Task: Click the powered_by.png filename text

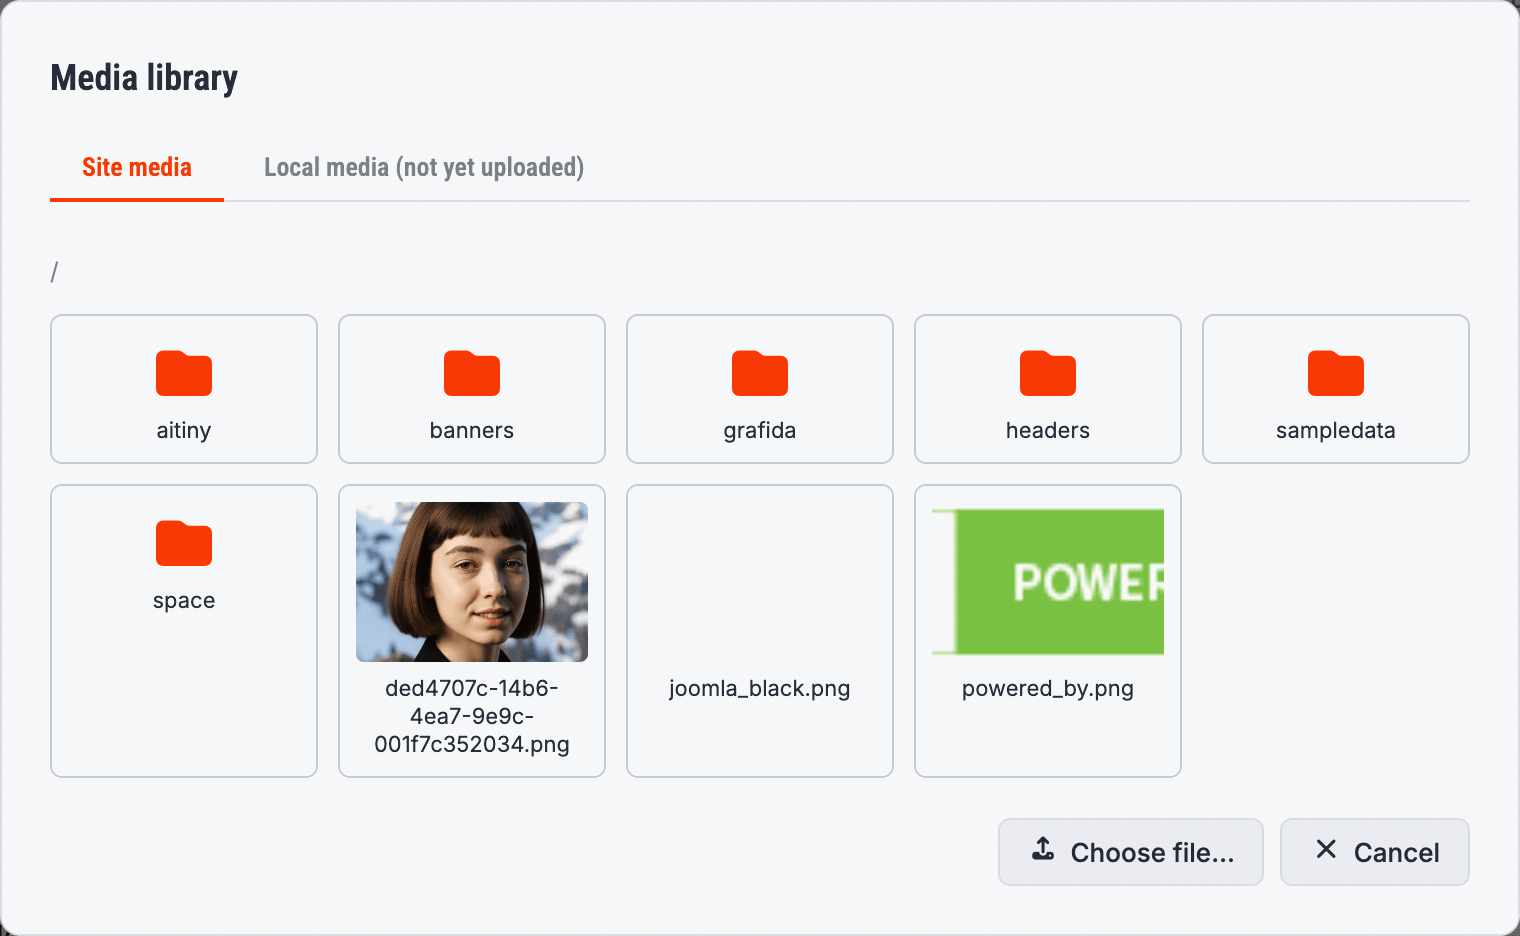Action: pyautogui.click(x=1048, y=688)
